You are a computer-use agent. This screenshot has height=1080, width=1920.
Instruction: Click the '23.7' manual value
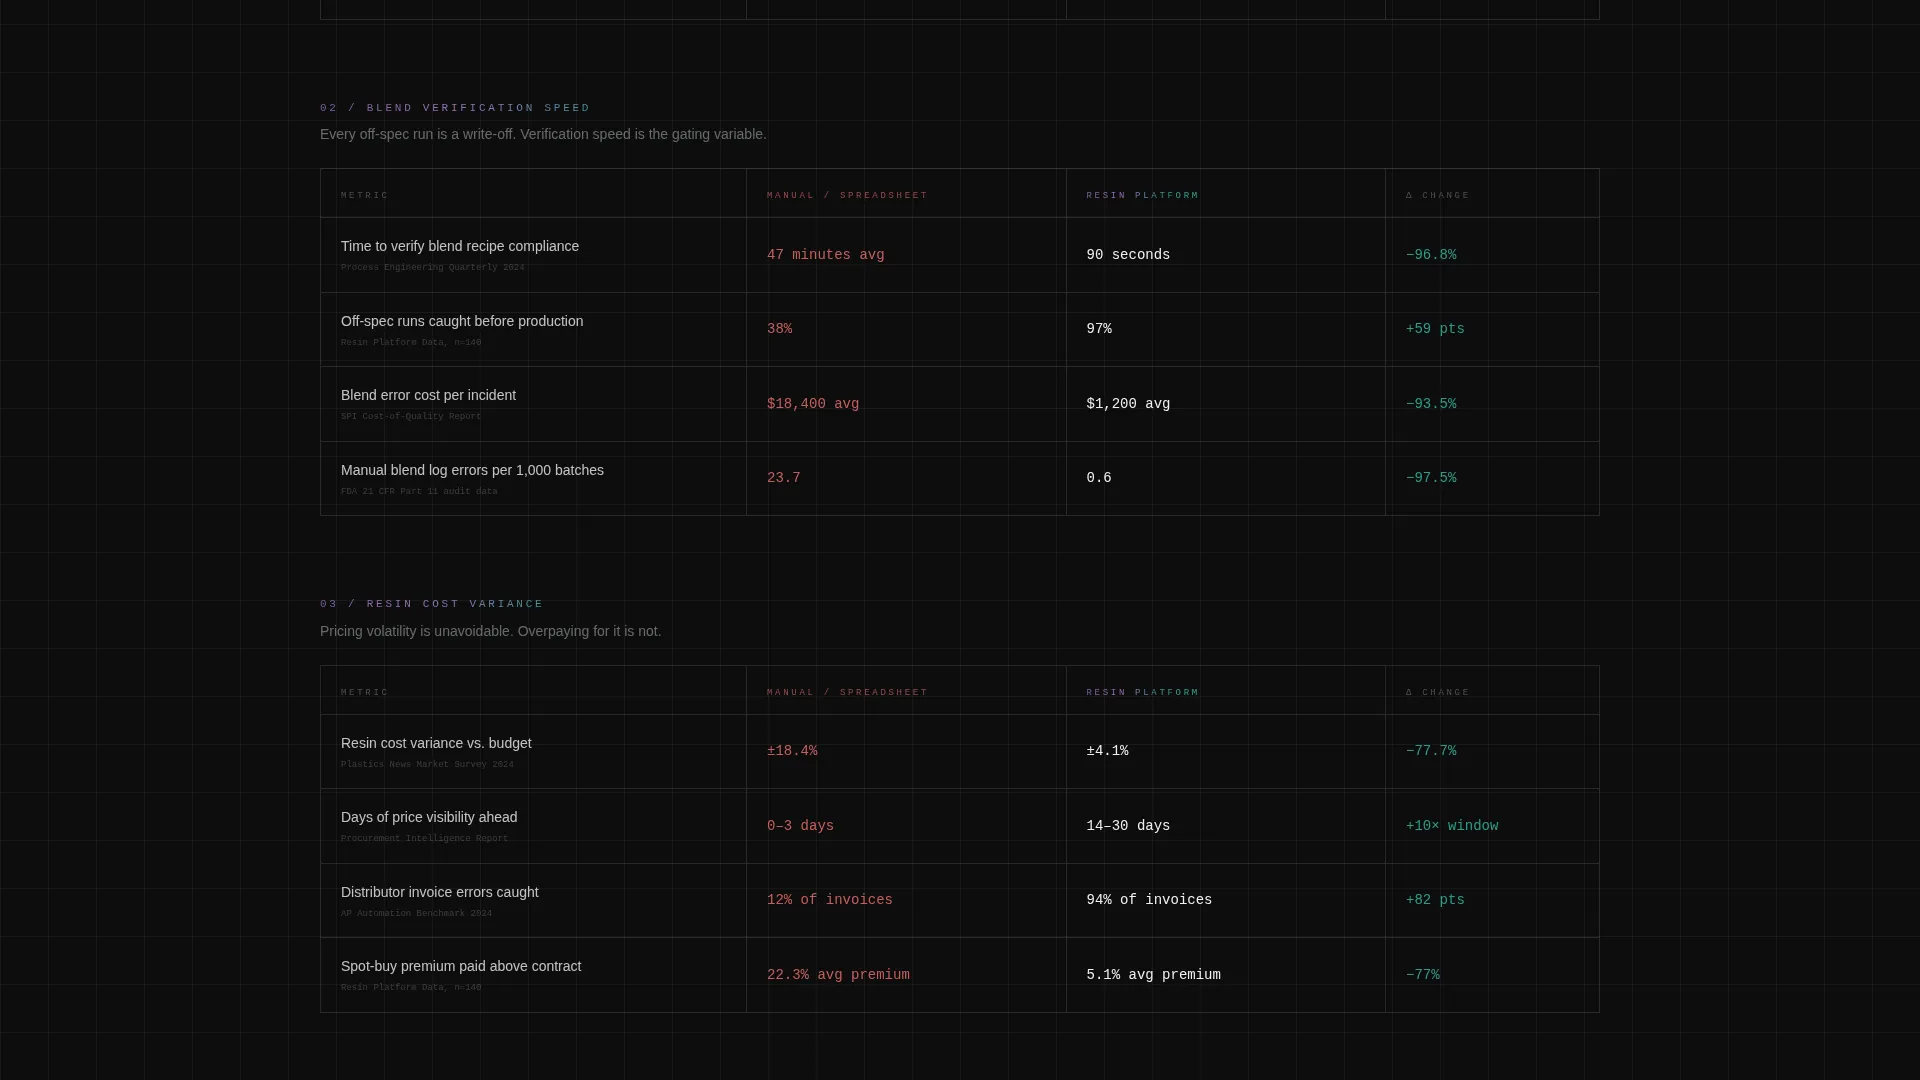click(783, 478)
